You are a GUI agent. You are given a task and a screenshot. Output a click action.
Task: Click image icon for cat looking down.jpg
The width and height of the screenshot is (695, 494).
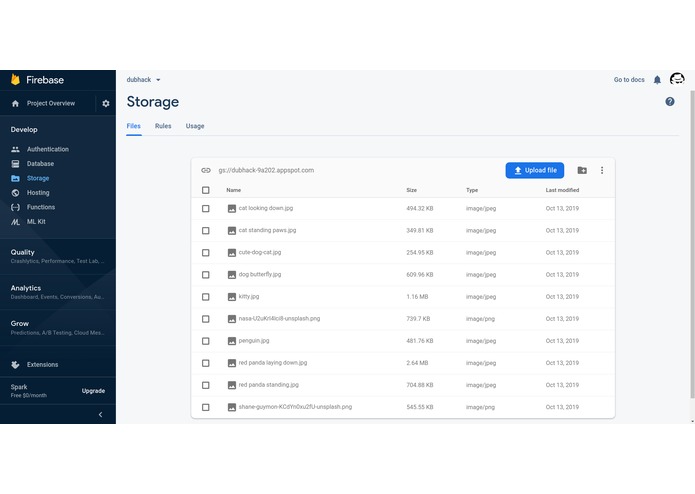(232, 208)
